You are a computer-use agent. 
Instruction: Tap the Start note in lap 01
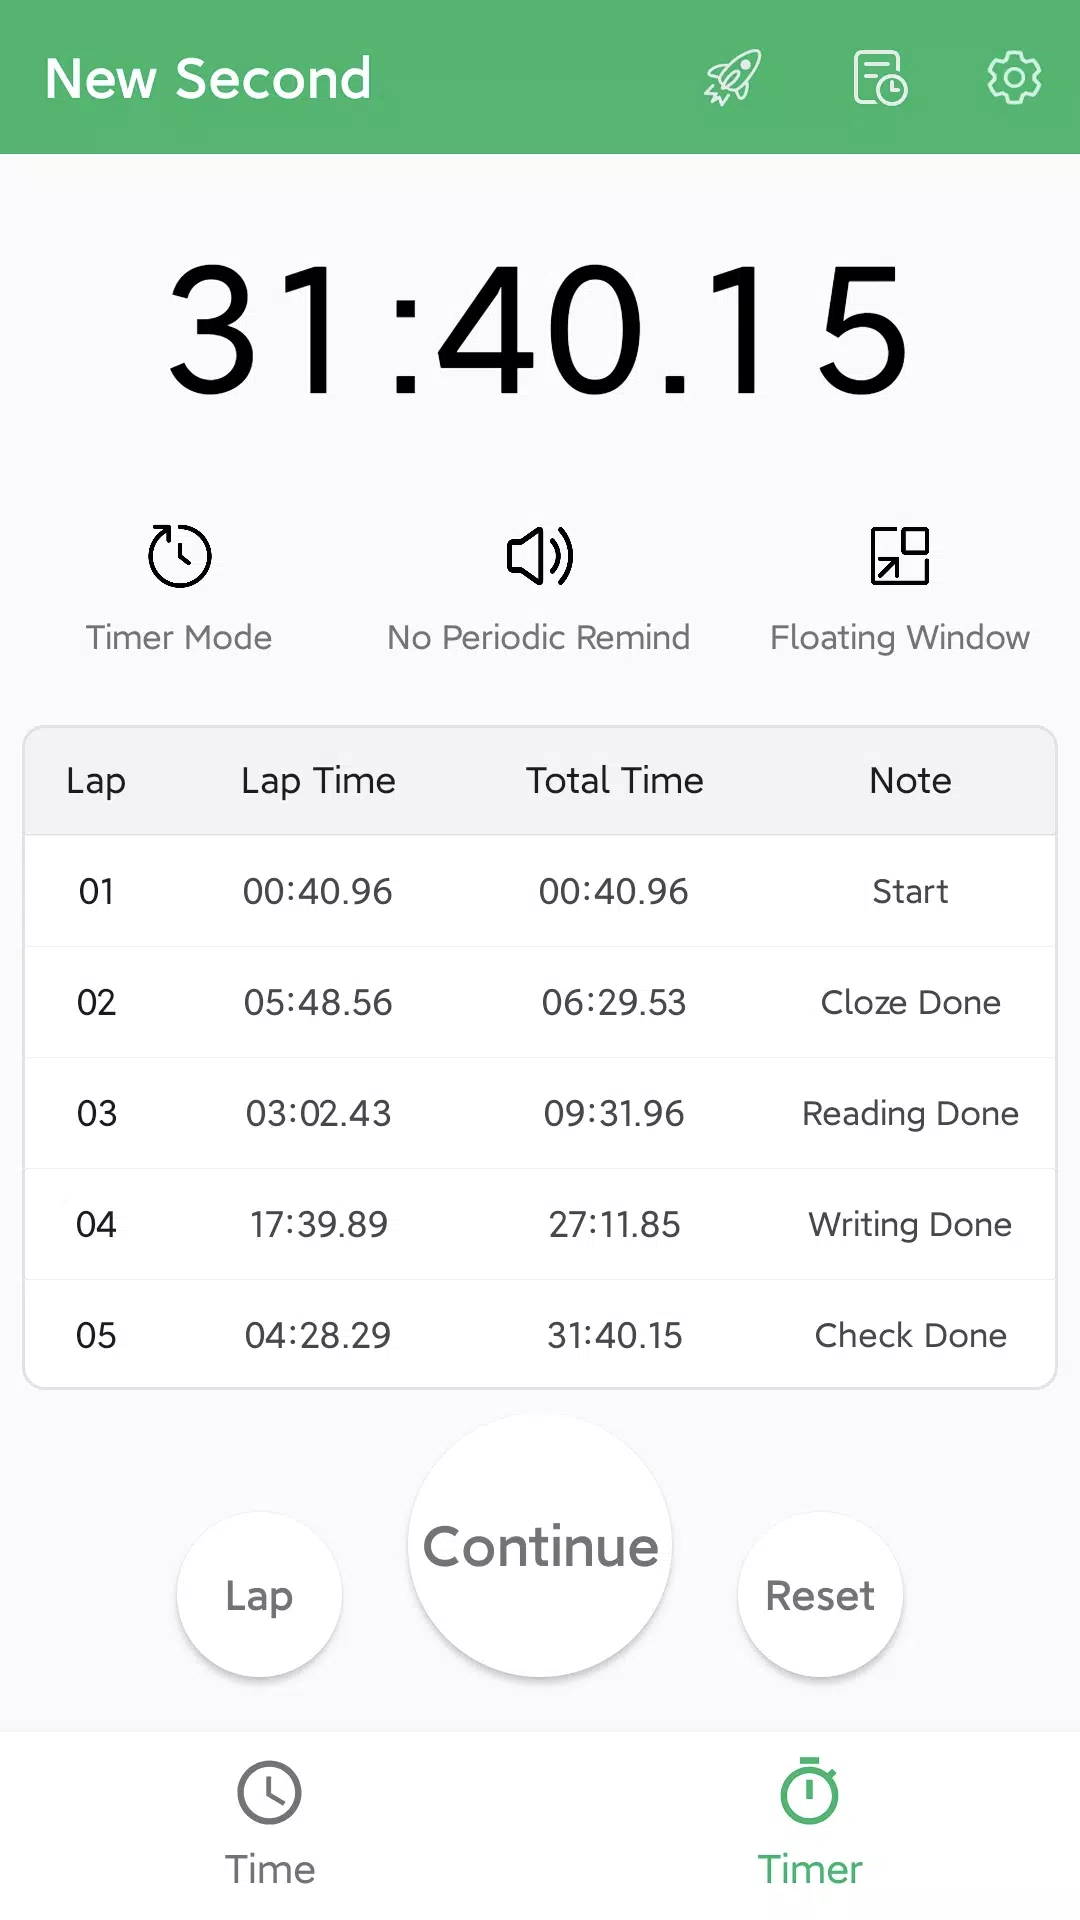point(910,891)
